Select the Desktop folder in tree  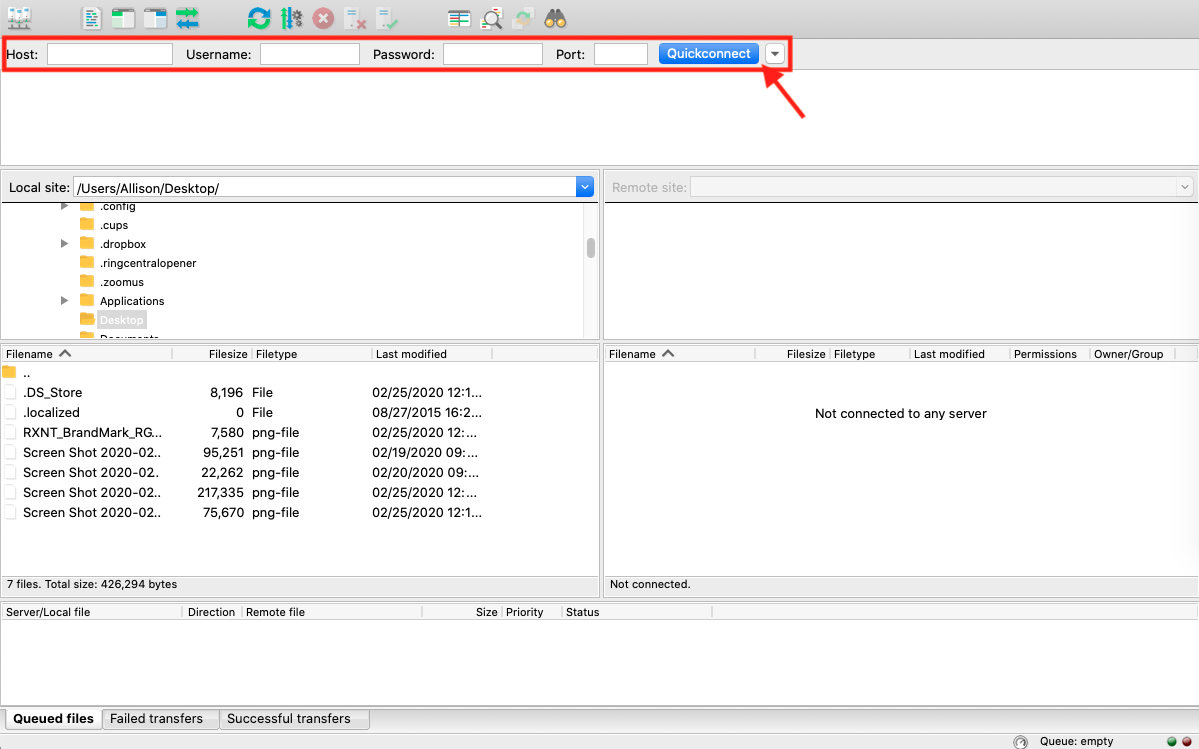click(x=122, y=320)
